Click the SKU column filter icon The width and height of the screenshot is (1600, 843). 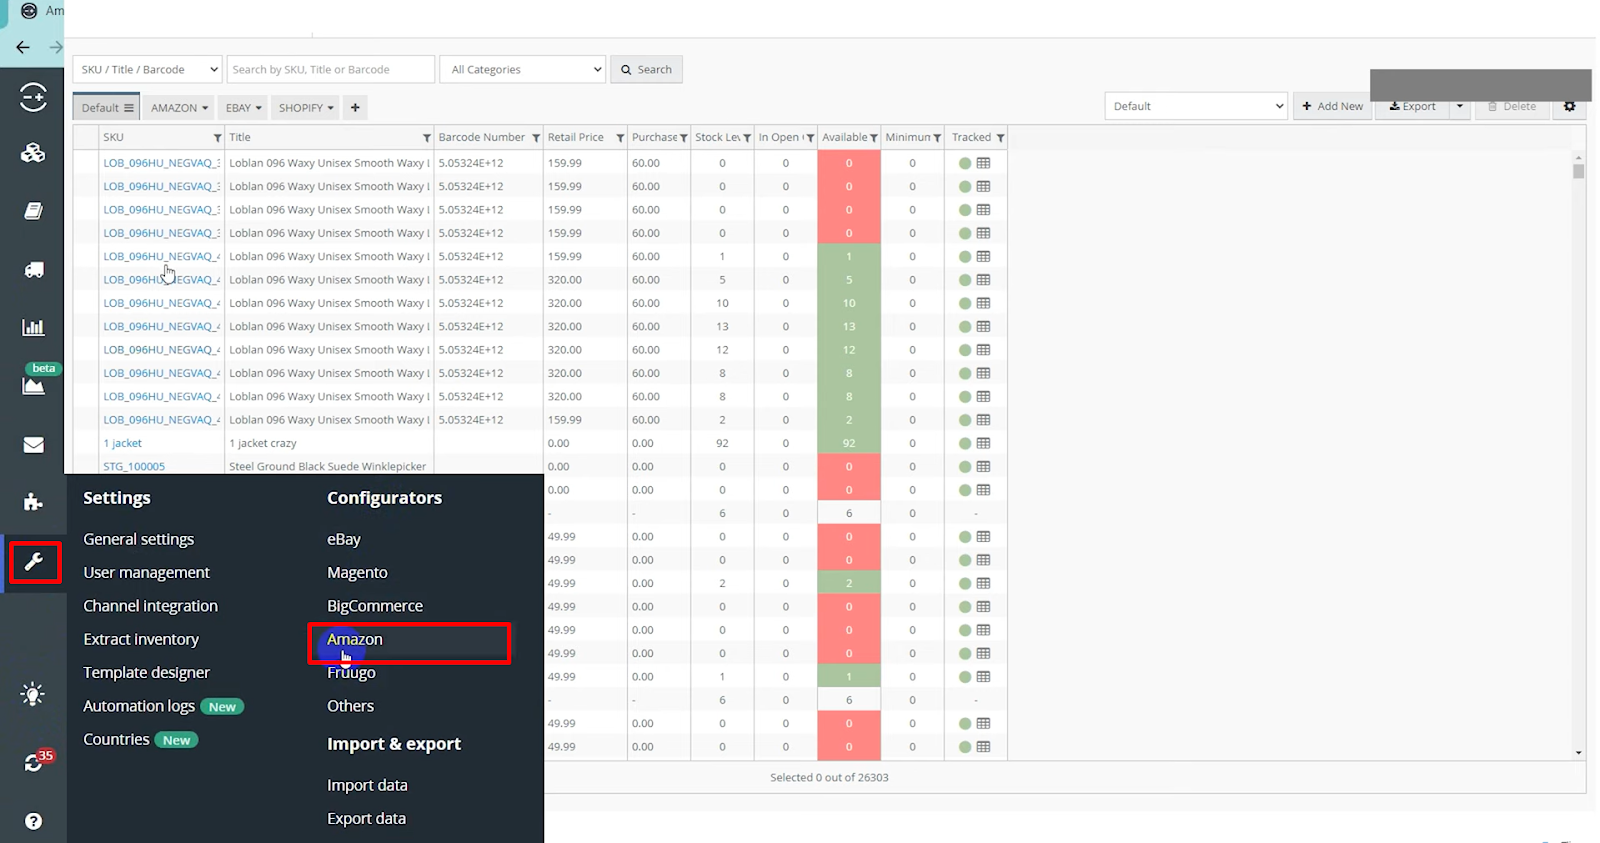tap(217, 138)
